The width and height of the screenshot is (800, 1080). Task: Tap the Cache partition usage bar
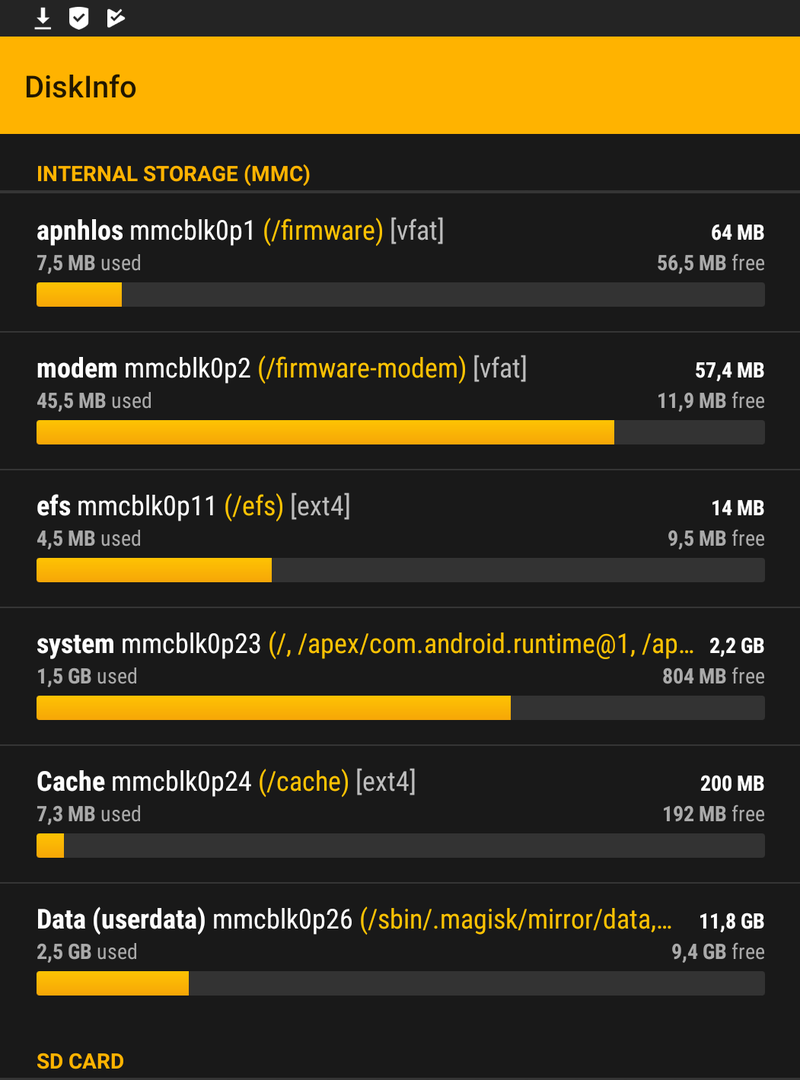pos(400,845)
